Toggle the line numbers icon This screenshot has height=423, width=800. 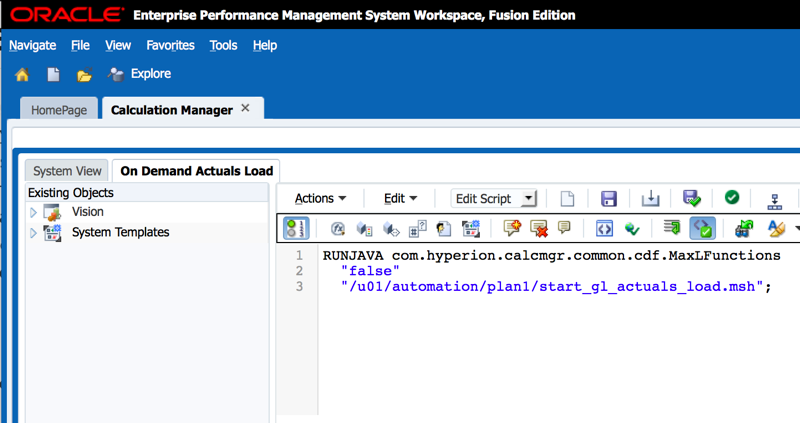click(296, 228)
